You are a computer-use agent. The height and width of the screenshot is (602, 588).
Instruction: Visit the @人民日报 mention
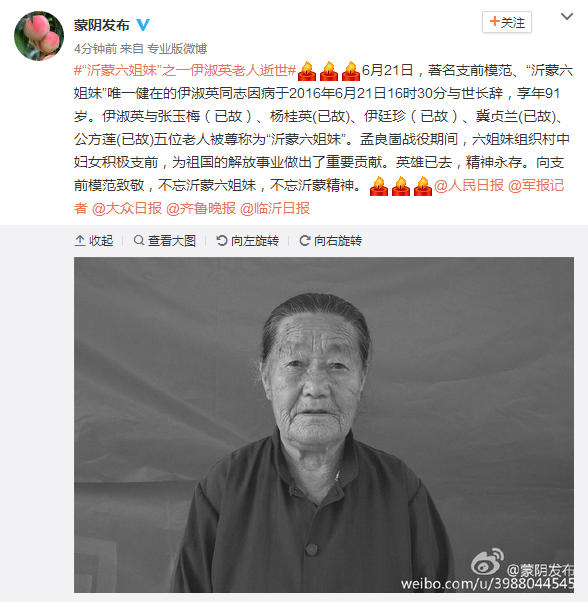(x=469, y=186)
